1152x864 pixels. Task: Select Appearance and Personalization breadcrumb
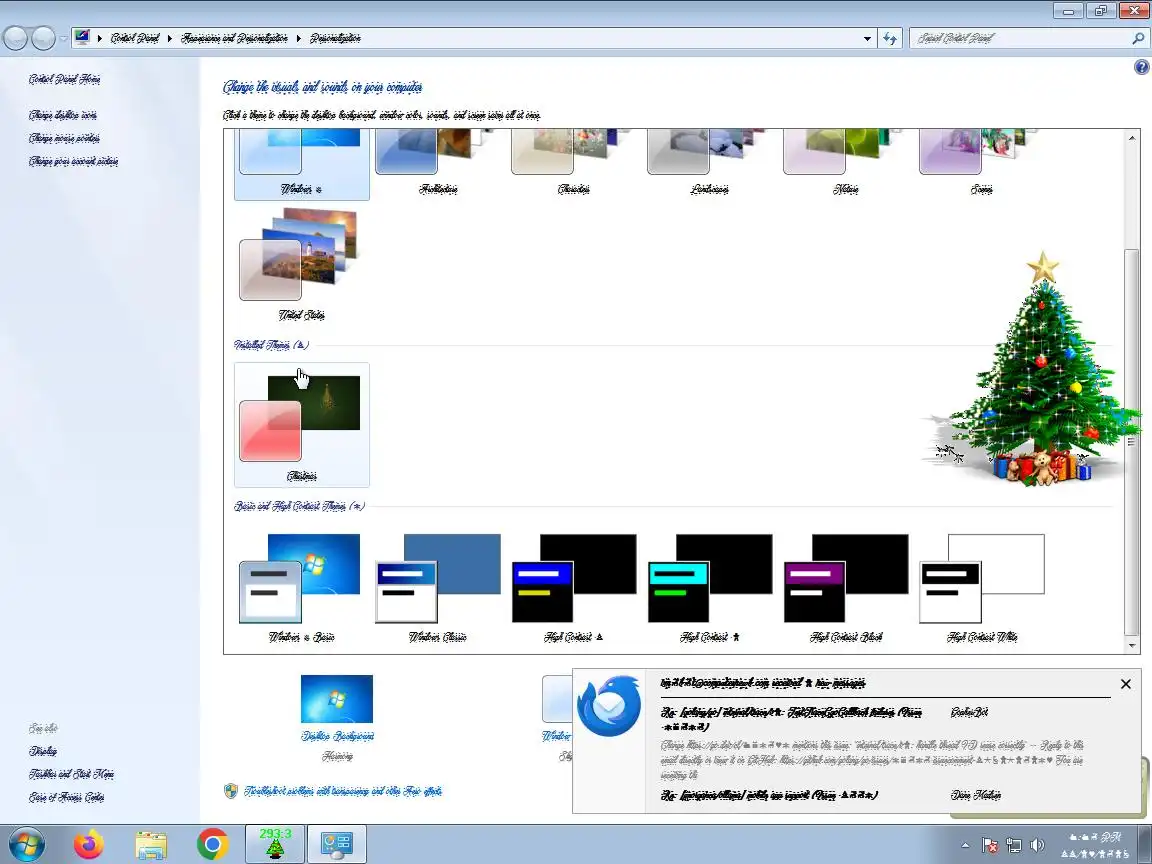[x=234, y=38]
